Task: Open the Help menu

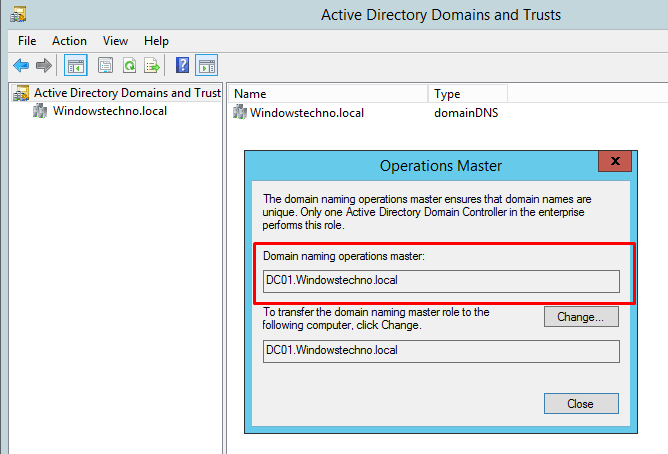Action: 156,41
